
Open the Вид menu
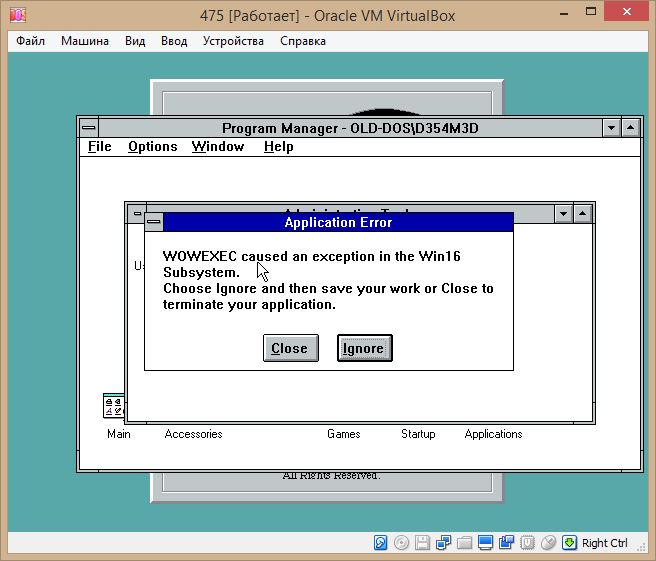click(135, 41)
